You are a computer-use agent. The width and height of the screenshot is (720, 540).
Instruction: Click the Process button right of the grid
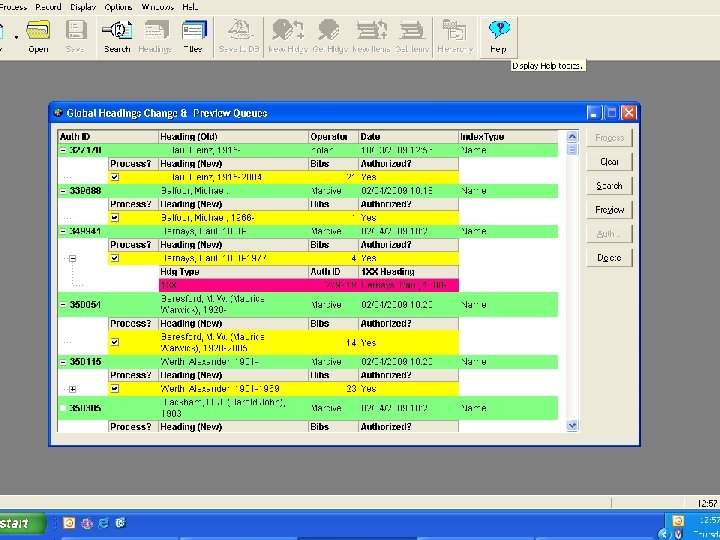pos(609,138)
